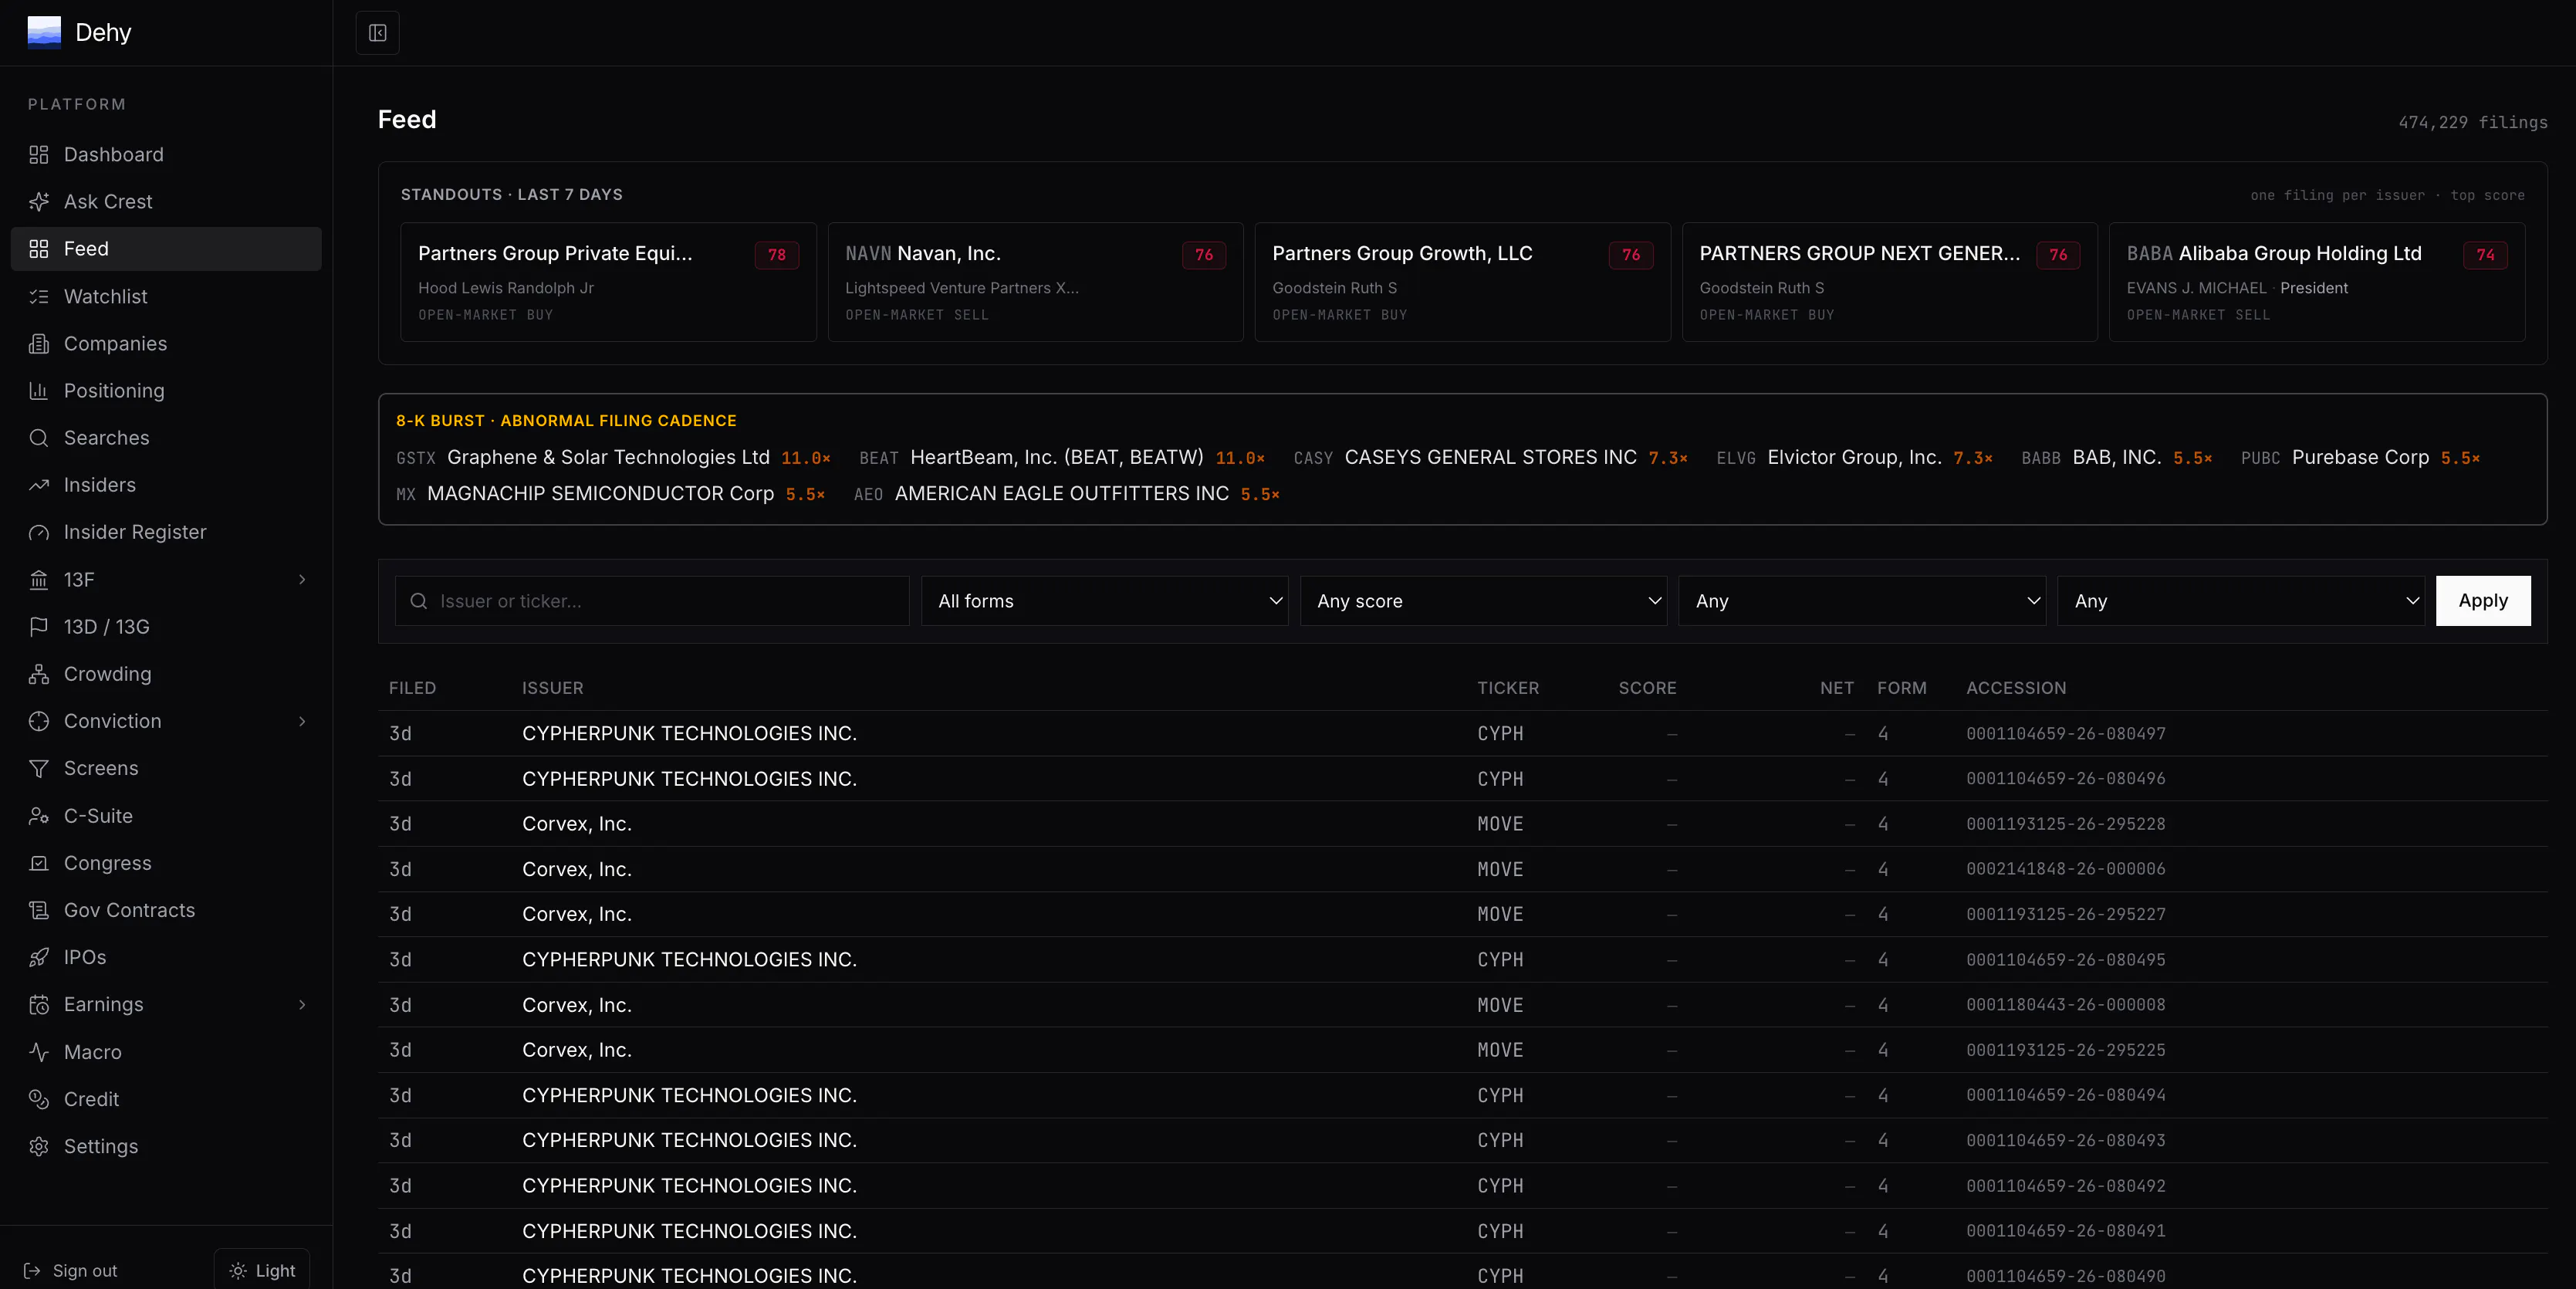The image size is (2576, 1289).
Task: Click the Crowding network icon
Action: click(39, 674)
